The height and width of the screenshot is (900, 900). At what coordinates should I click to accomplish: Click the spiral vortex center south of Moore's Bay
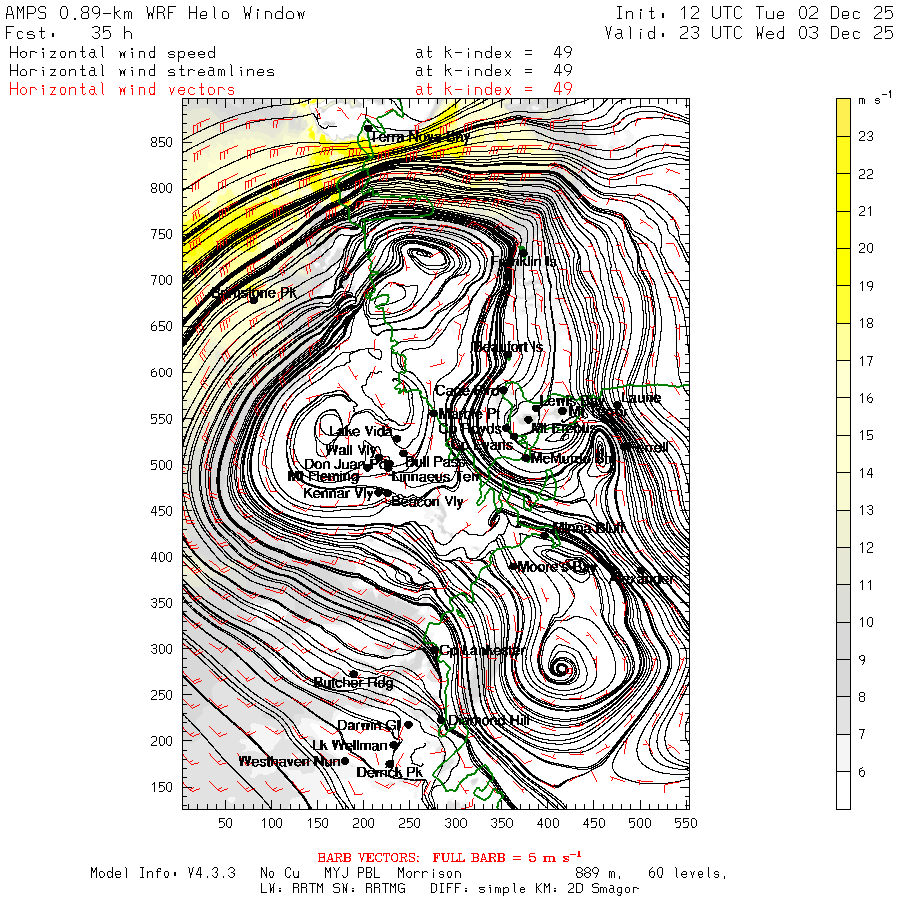point(561,668)
